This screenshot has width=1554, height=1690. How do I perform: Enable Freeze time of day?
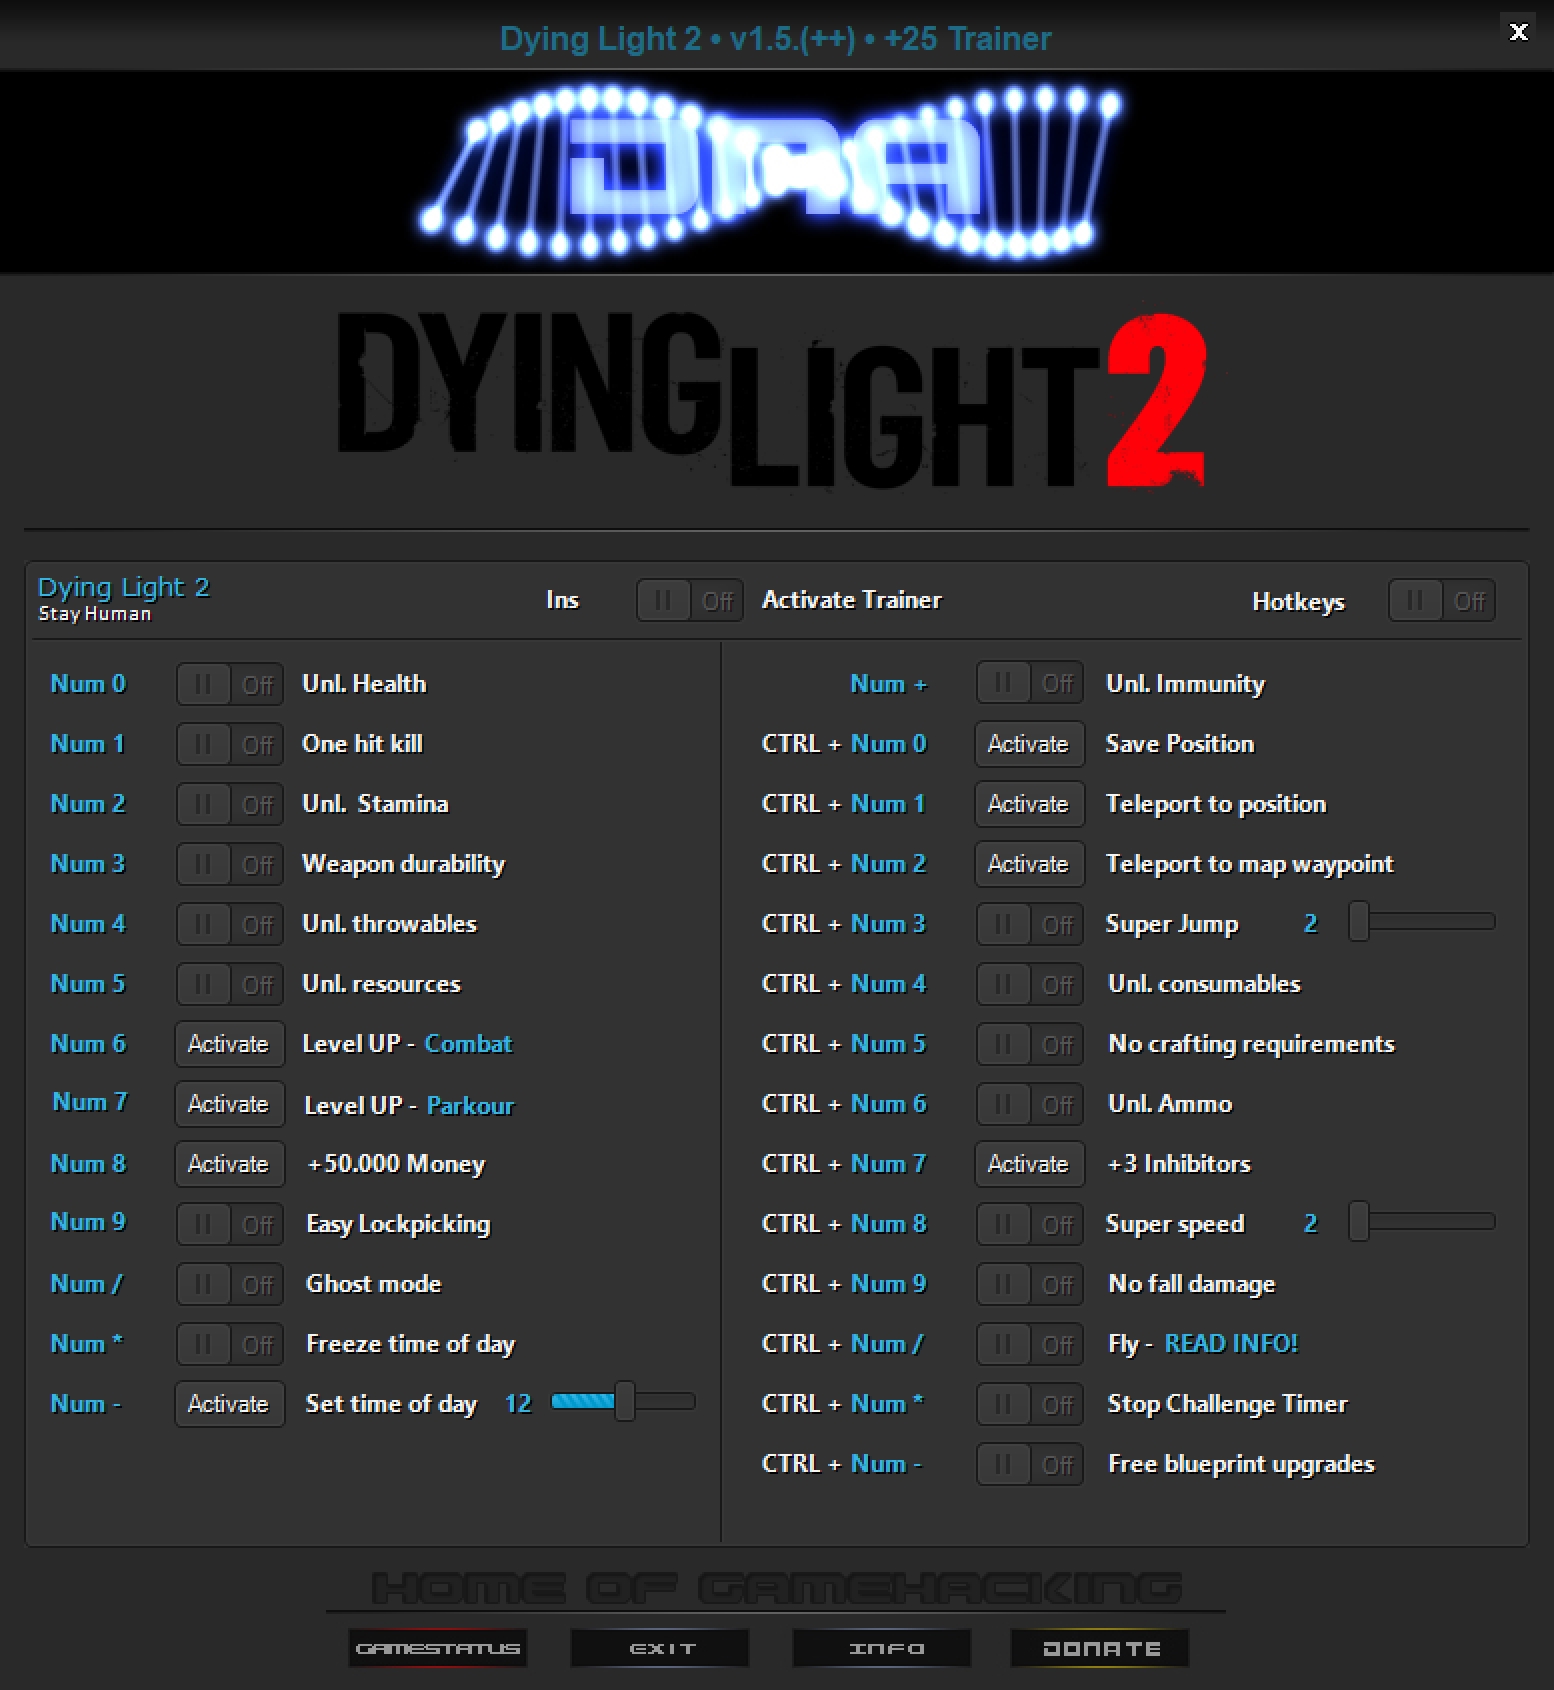230,1345
